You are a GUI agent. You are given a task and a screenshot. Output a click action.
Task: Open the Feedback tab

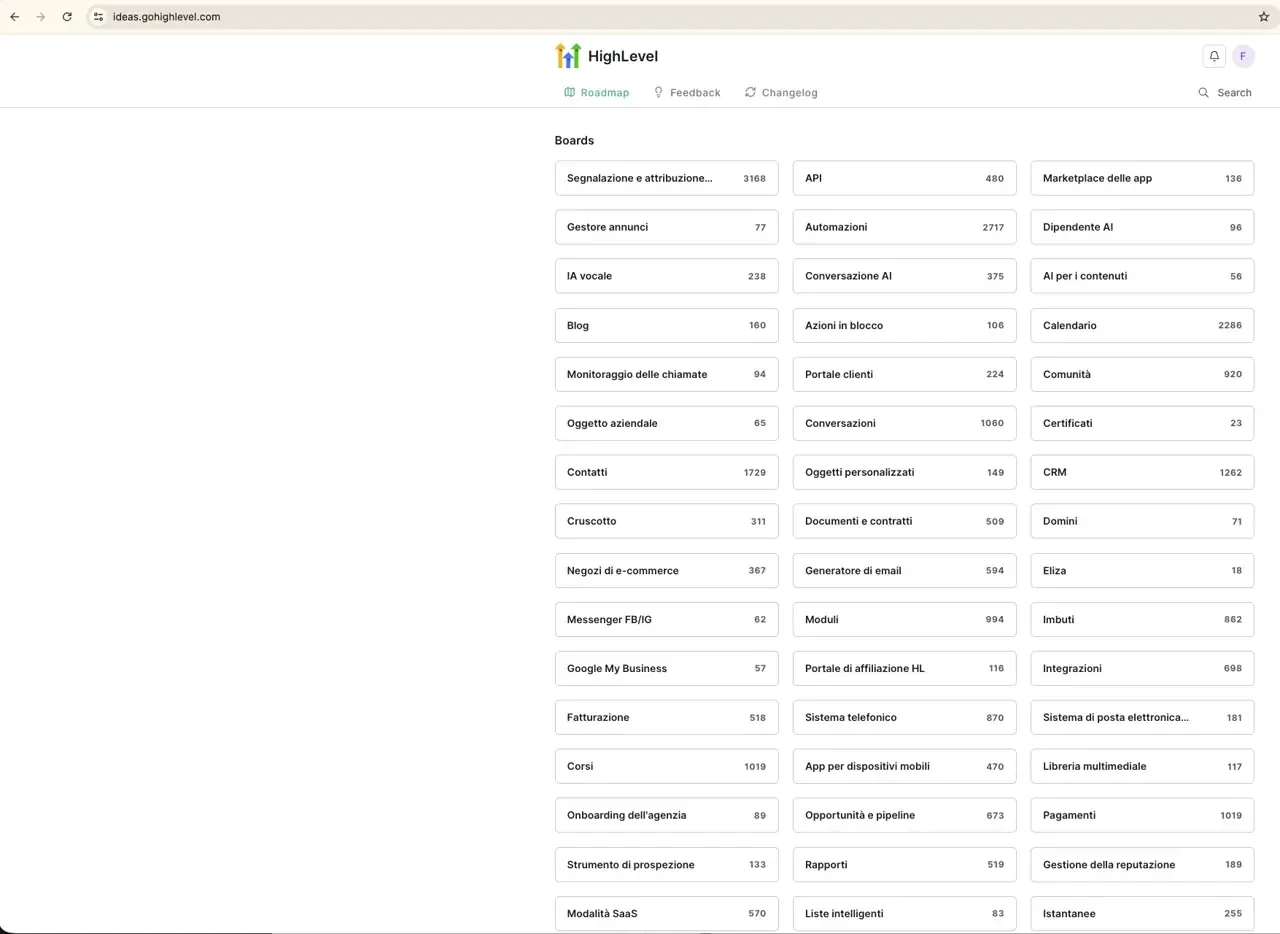[x=687, y=92]
